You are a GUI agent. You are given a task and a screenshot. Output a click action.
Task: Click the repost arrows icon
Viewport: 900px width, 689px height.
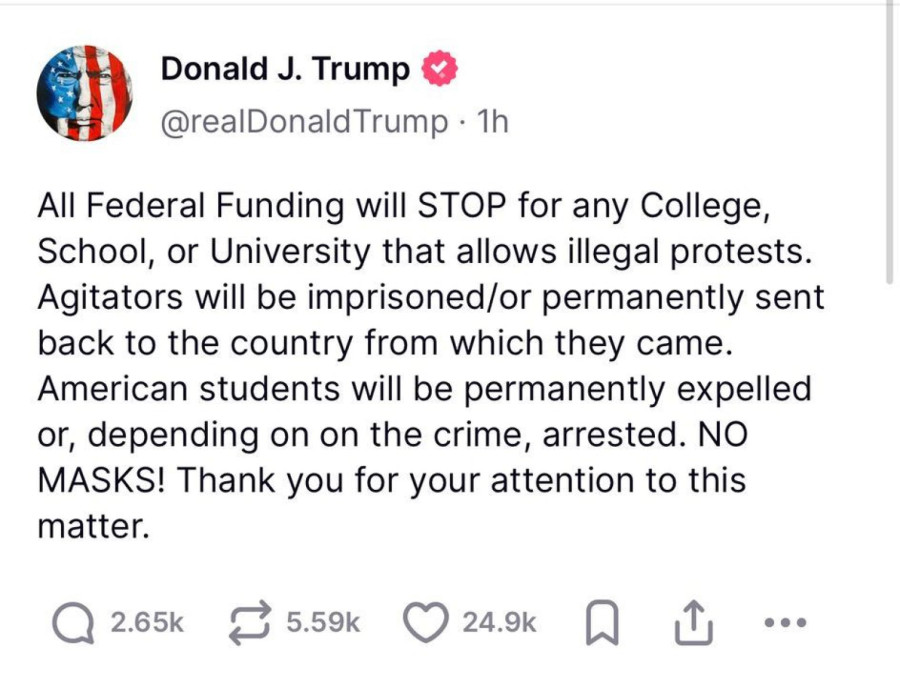point(253,622)
